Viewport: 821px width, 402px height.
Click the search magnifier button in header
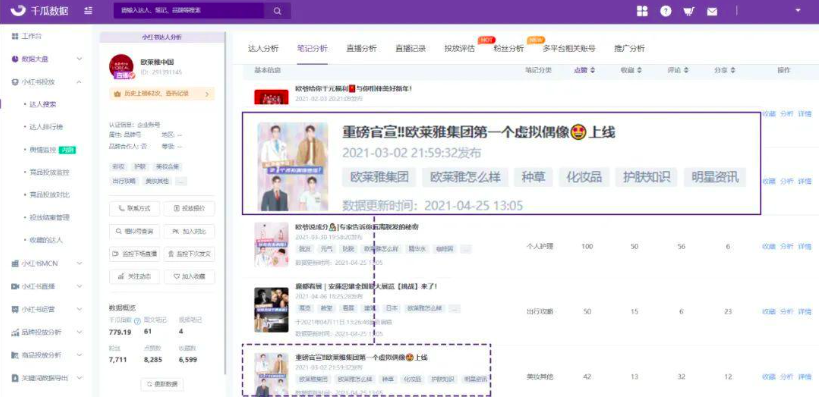coord(278,11)
